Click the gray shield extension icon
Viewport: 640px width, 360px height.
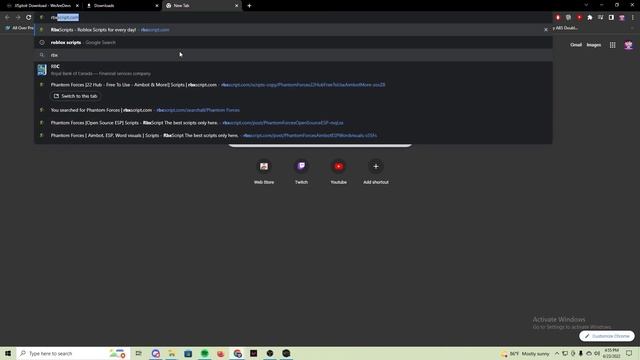pyautogui.click(x=569, y=18)
